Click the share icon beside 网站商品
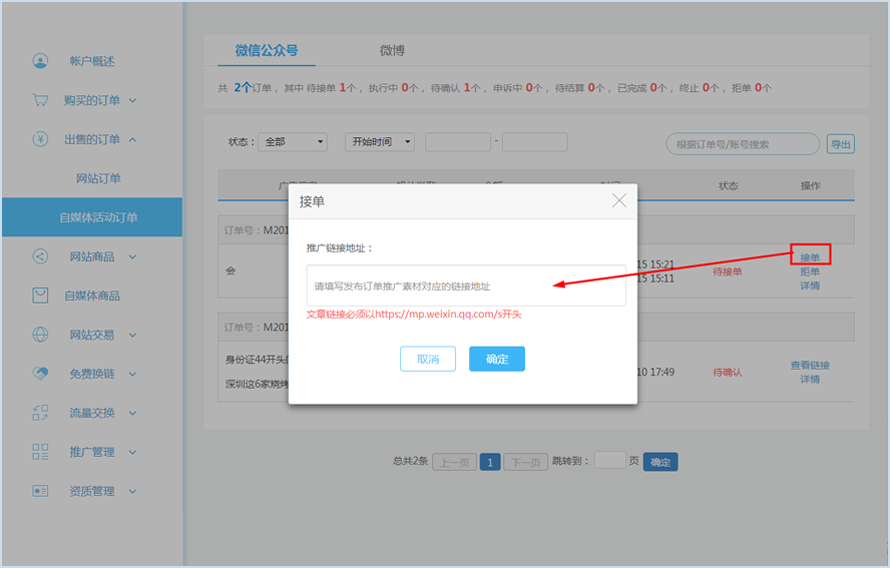The image size is (890, 568). tap(40, 257)
